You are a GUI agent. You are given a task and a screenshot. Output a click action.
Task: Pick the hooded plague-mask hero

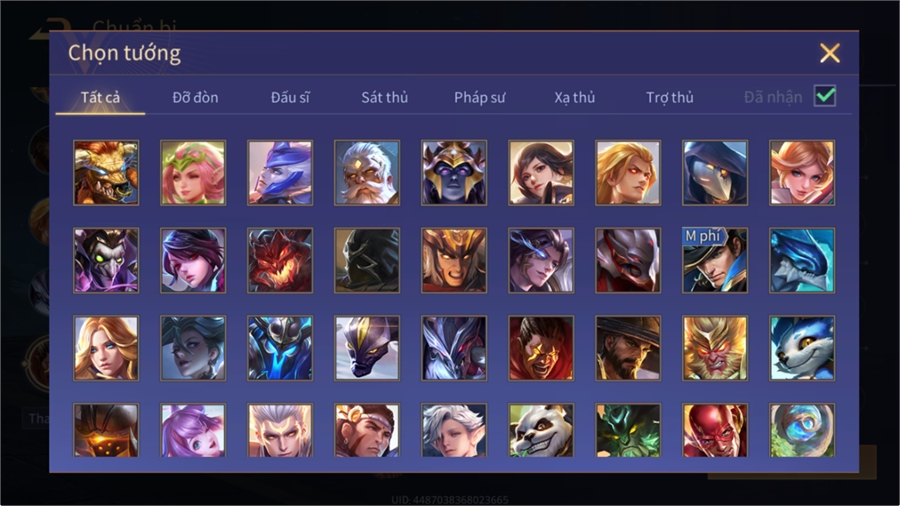(715, 173)
